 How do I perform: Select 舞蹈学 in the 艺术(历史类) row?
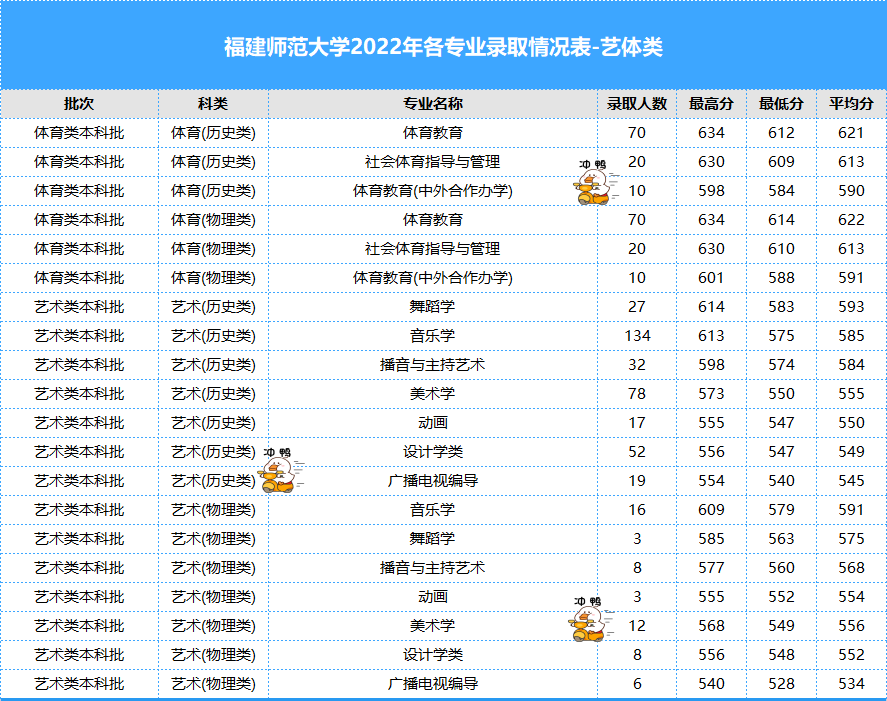pyautogui.click(x=433, y=307)
